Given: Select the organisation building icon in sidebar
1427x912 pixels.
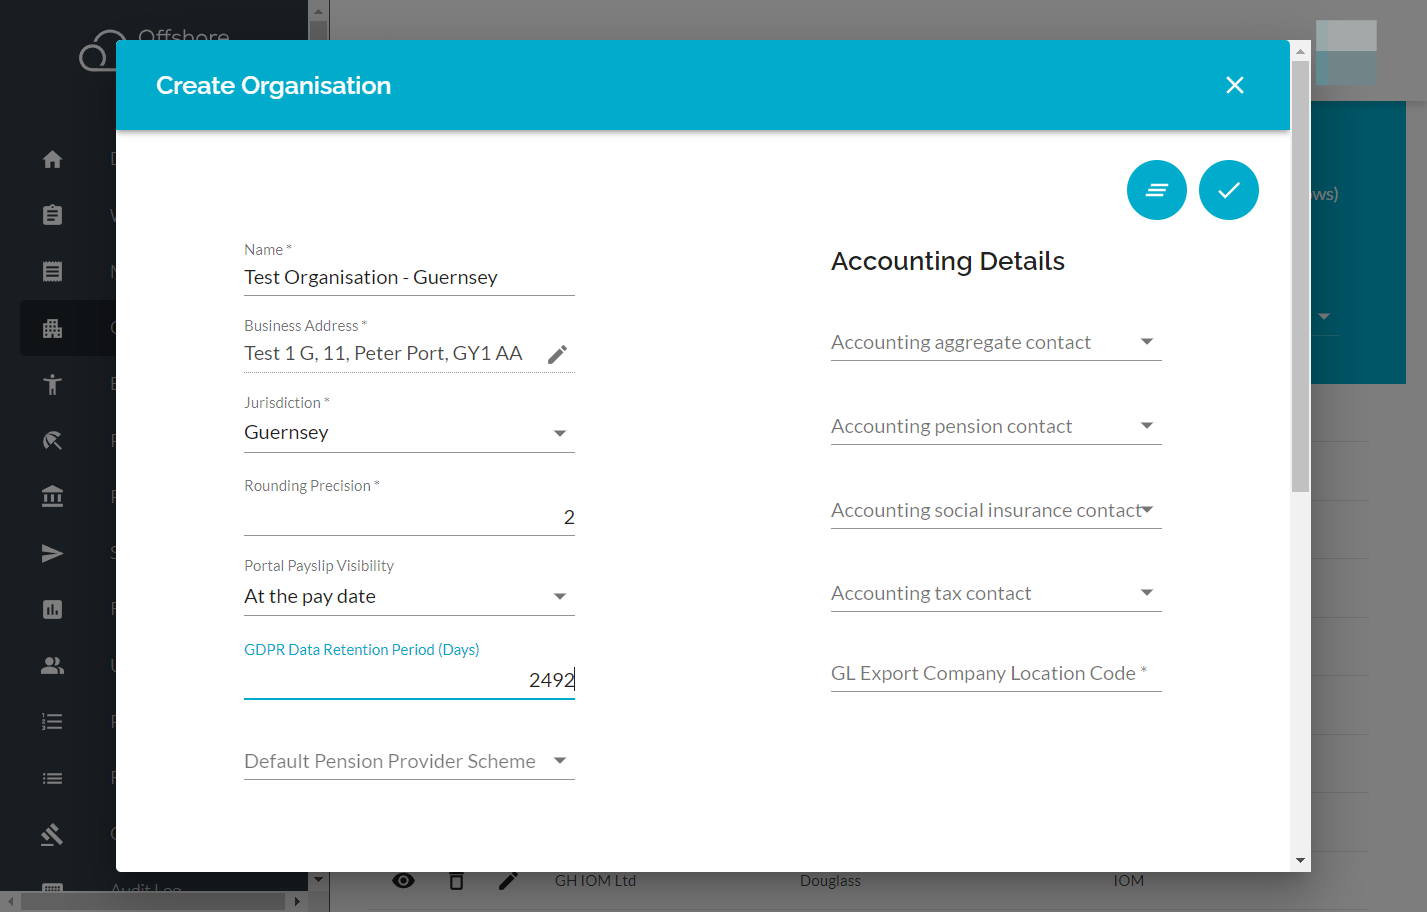Looking at the screenshot, I should pyautogui.click(x=53, y=328).
